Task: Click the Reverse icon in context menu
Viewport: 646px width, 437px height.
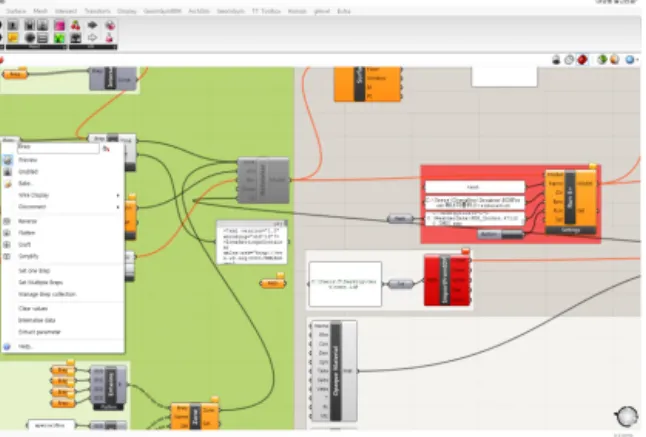Action: 7,222
